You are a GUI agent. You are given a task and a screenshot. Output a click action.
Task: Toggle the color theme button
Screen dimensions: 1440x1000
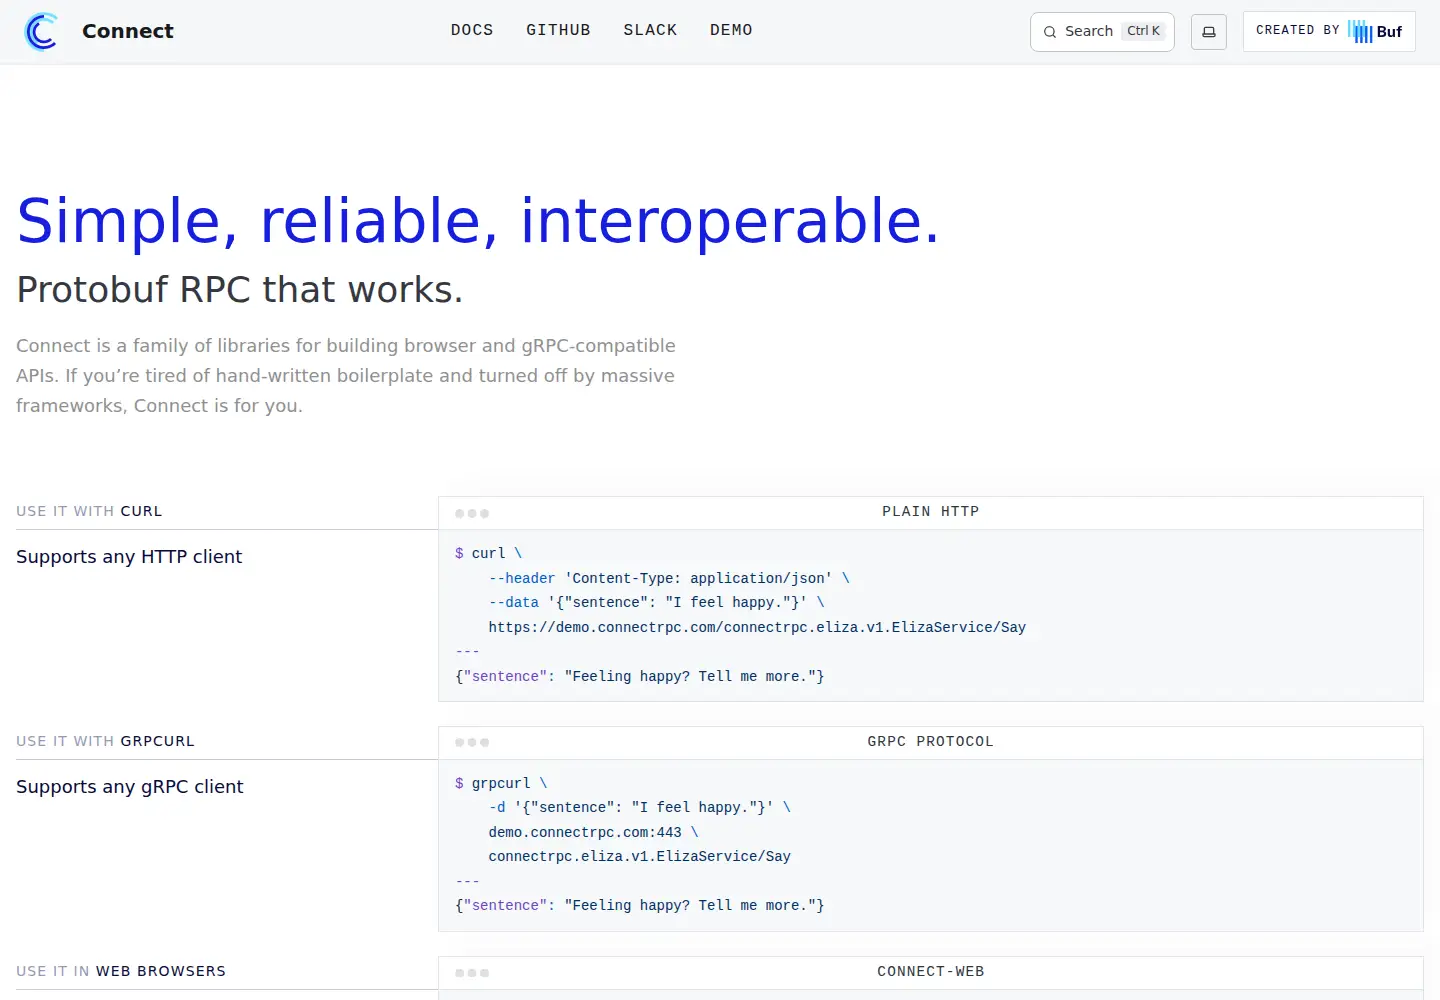click(x=1209, y=32)
